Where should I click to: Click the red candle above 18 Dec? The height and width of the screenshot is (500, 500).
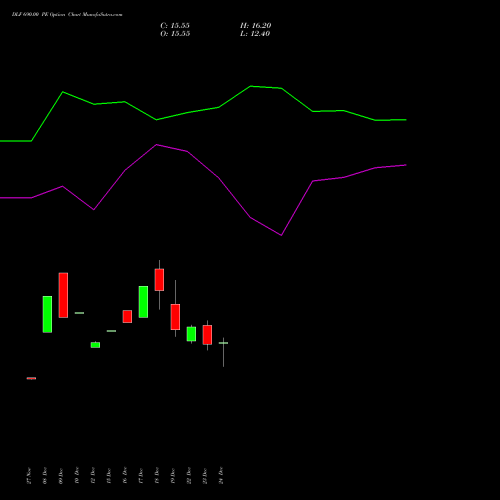tap(159, 280)
